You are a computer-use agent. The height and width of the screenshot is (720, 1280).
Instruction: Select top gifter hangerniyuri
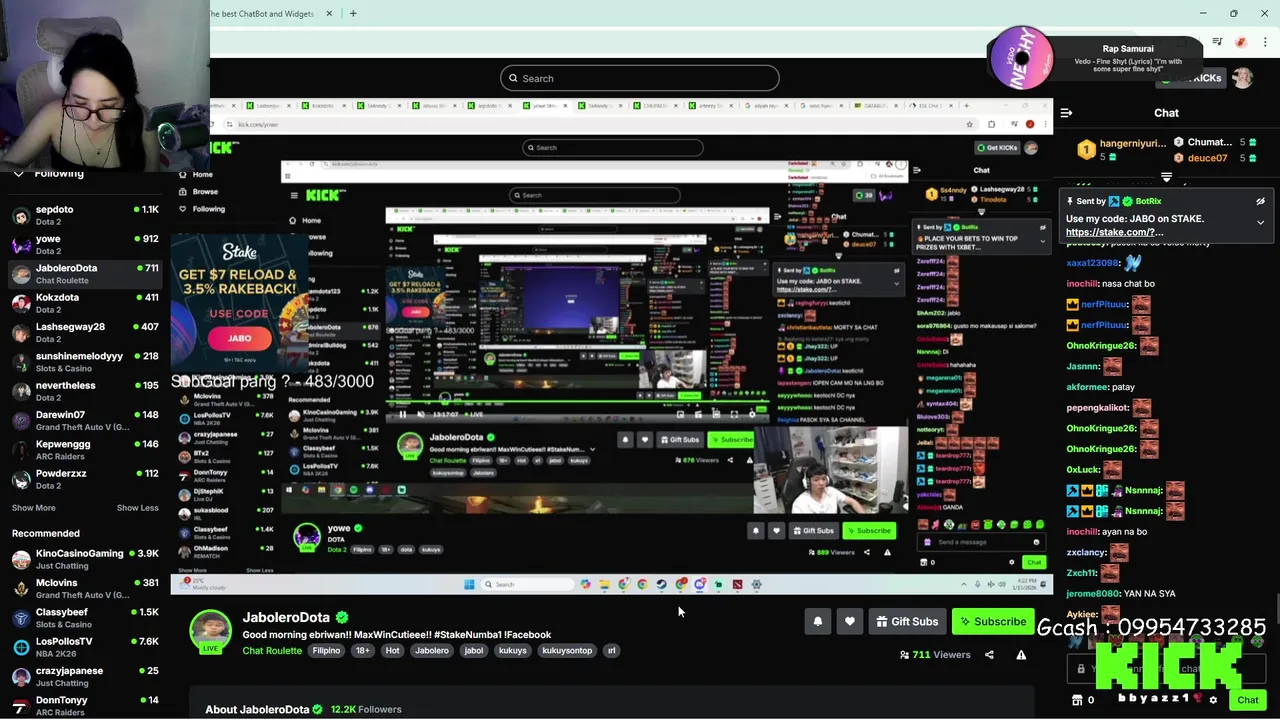(x=1124, y=150)
